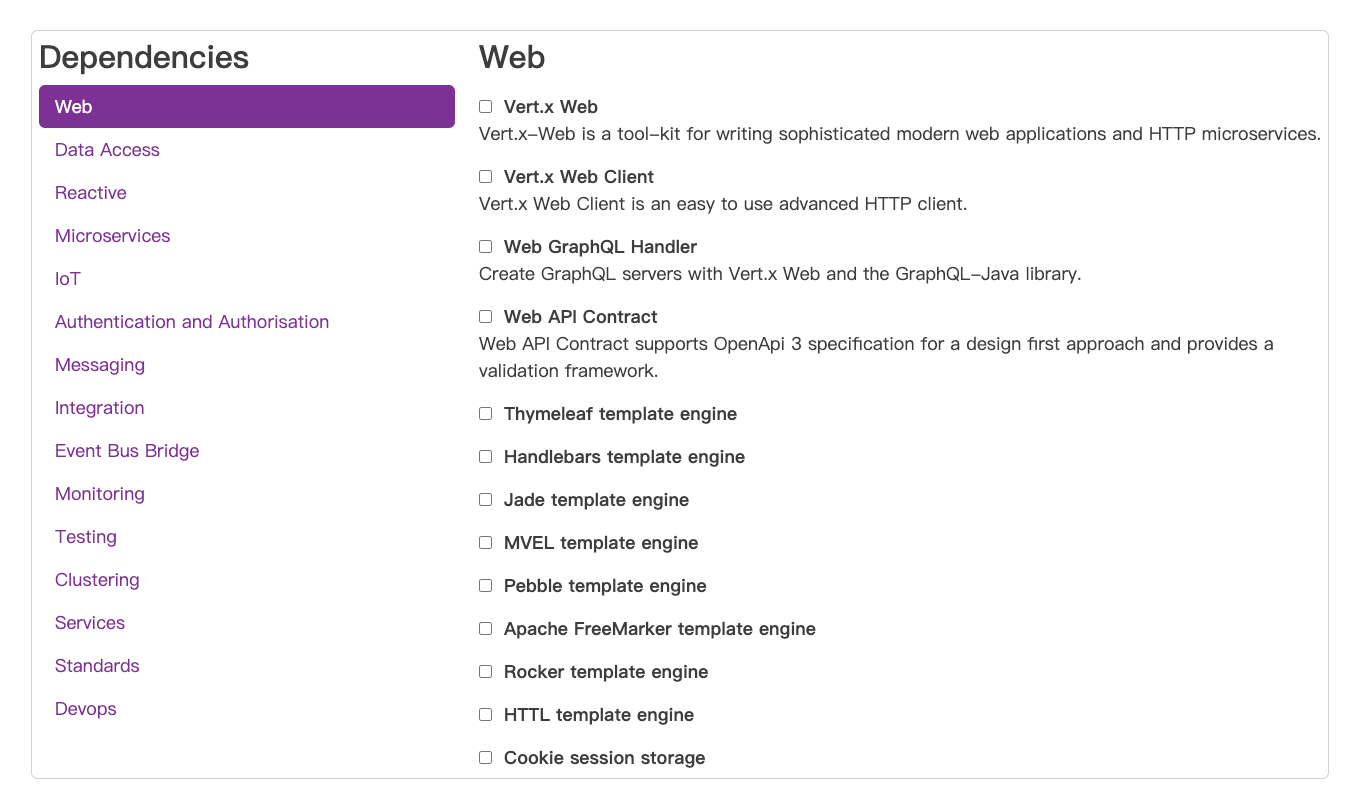Select MVEL template engine checkbox
The image size is (1359, 809).
click(485, 543)
